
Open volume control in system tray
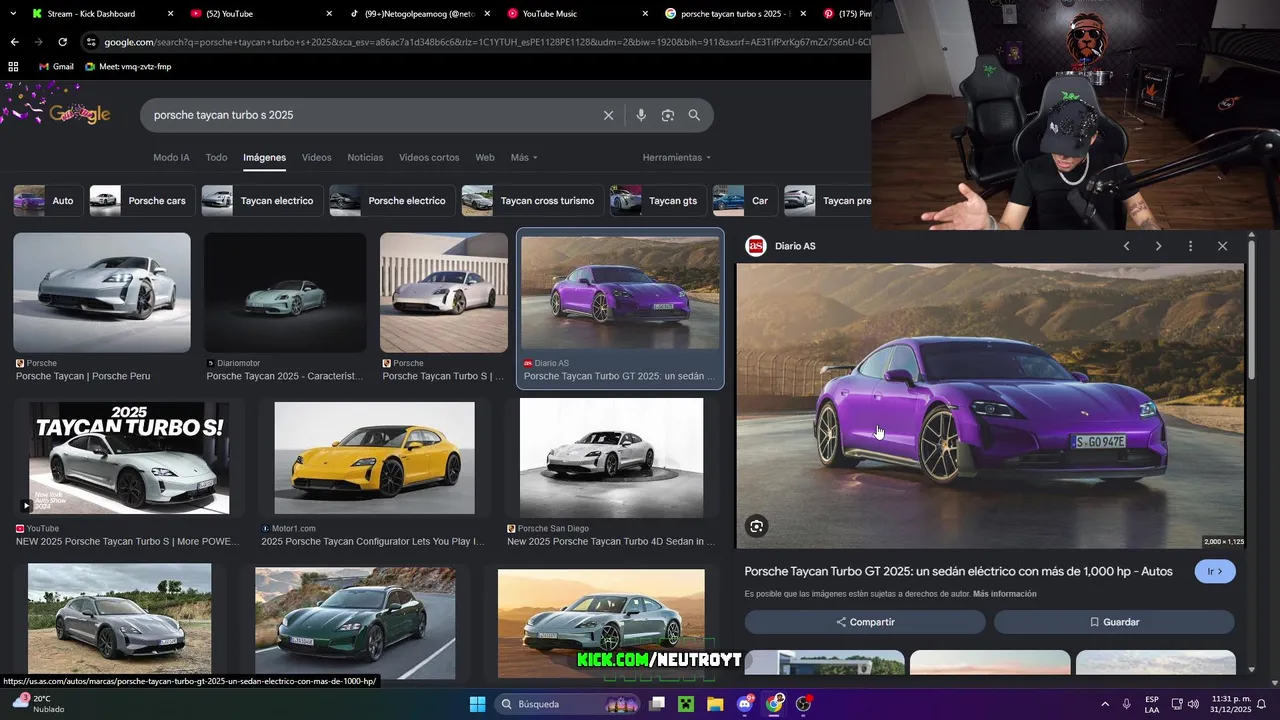click(x=1193, y=704)
